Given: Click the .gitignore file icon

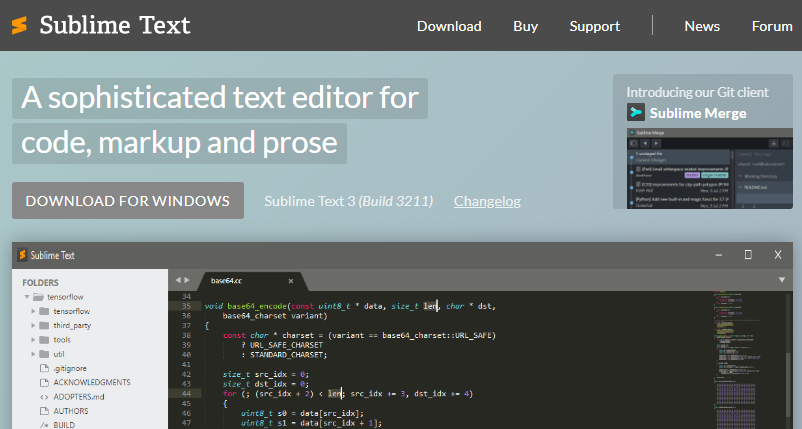Looking at the screenshot, I should pyautogui.click(x=44, y=368).
